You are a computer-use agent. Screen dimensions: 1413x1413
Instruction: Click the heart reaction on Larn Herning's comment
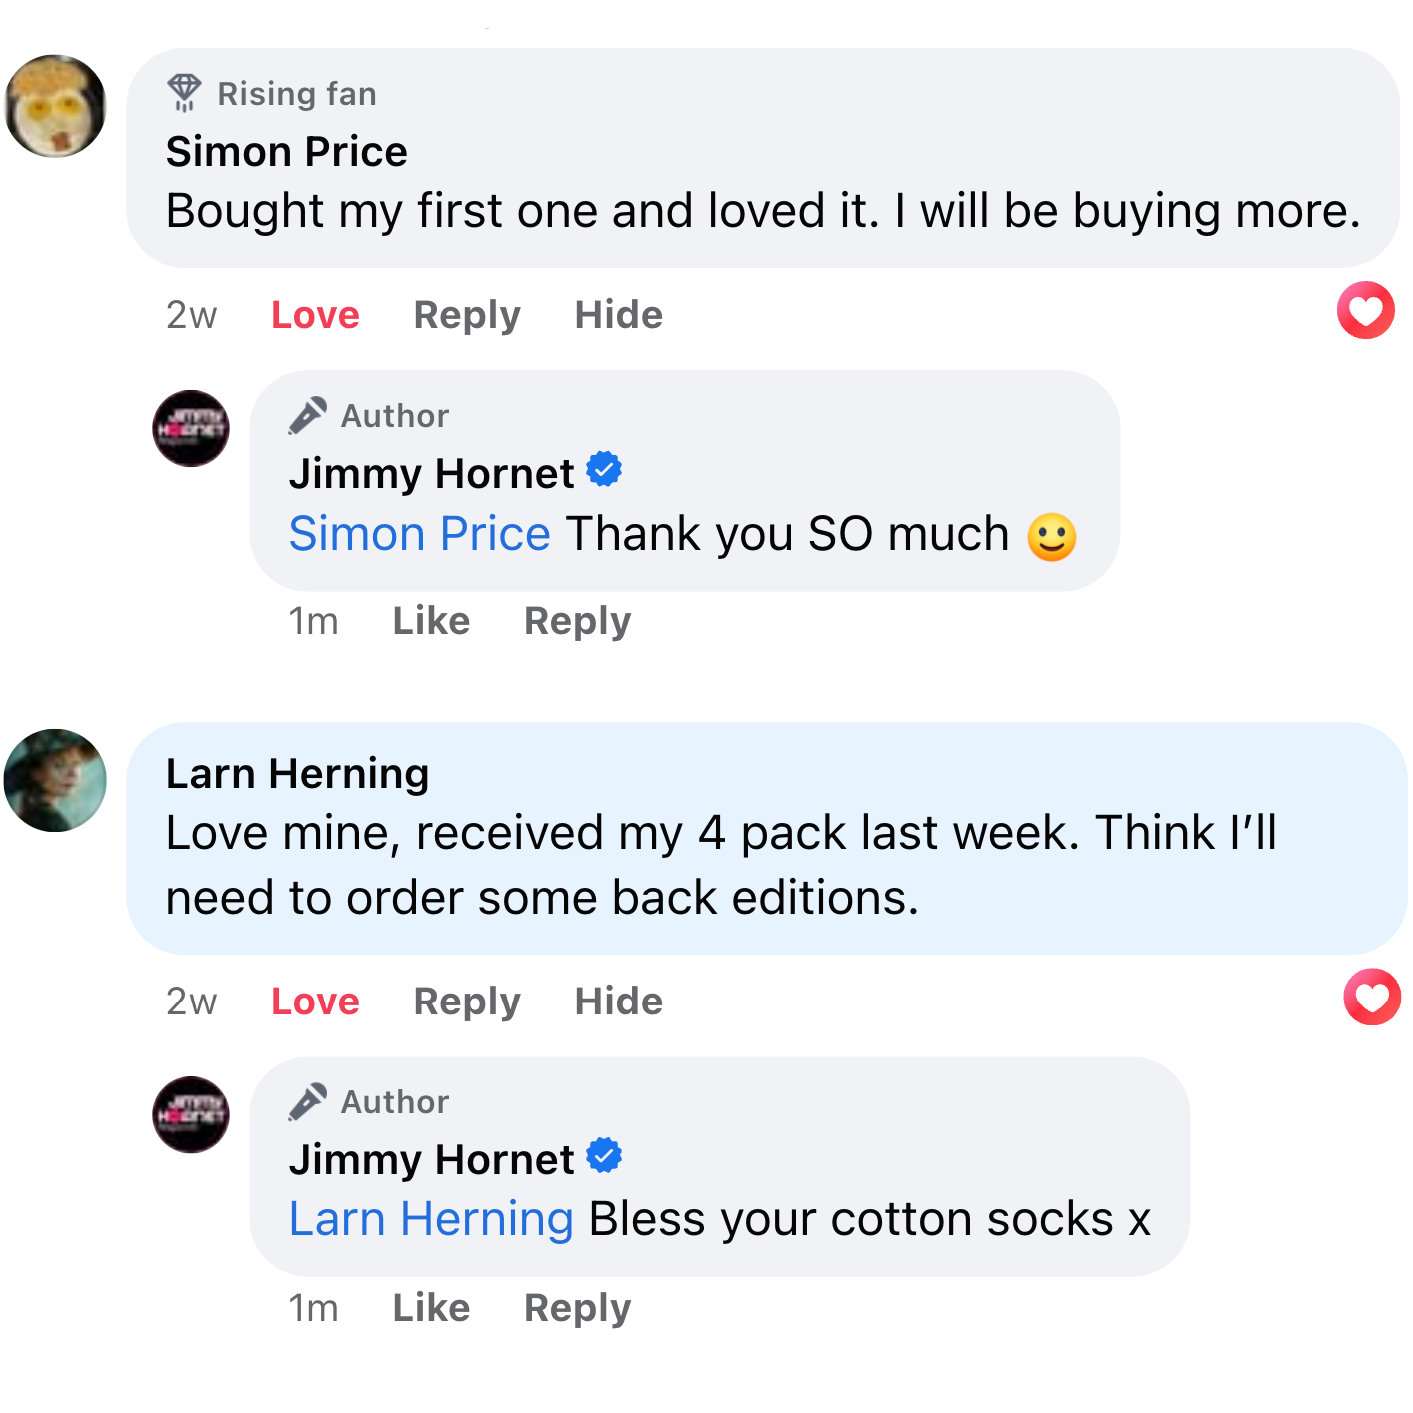(1371, 997)
